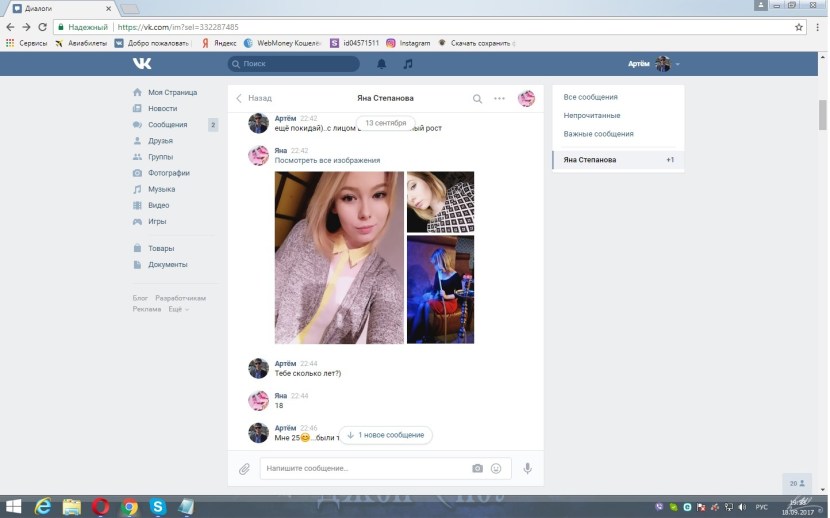The image size is (830, 518).
Task: Go back using 'Назад' link
Action: pos(254,99)
